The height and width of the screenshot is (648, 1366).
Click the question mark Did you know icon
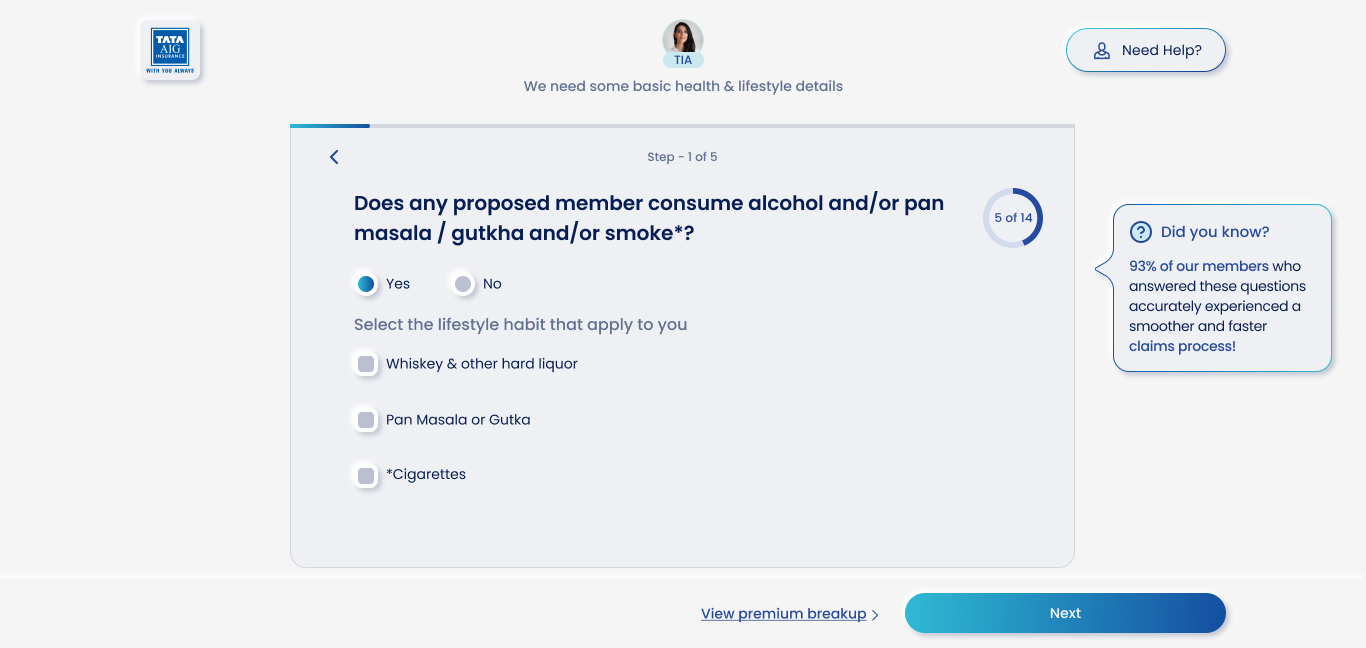(x=1140, y=232)
